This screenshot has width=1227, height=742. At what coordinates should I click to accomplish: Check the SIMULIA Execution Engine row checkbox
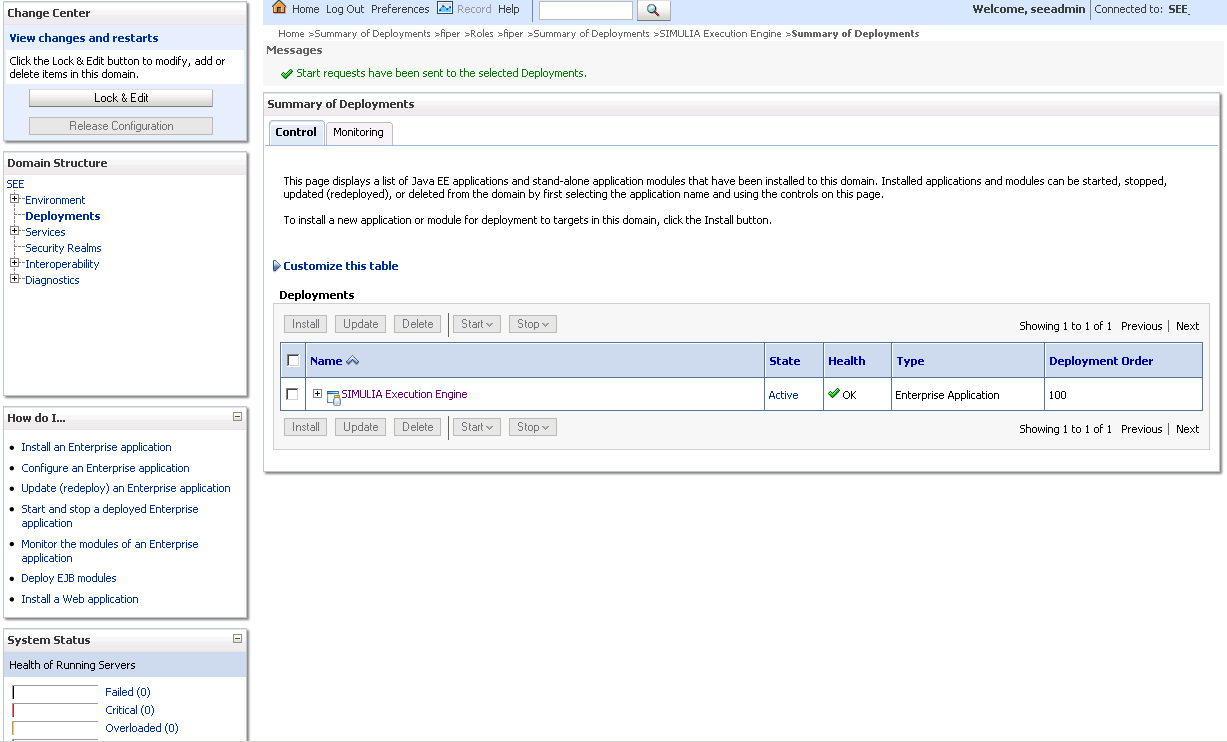click(x=292, y=394)
